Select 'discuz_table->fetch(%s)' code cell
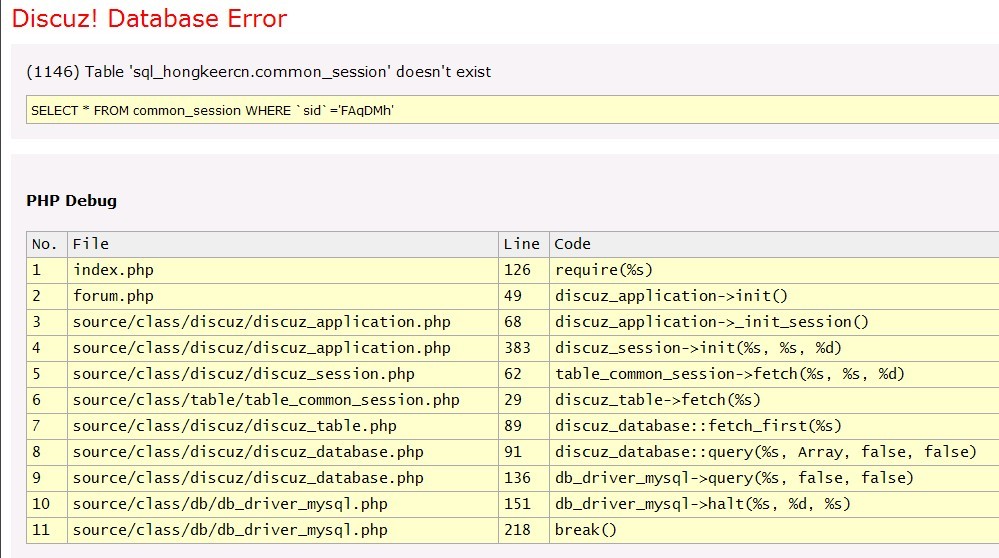 (774, 400)
